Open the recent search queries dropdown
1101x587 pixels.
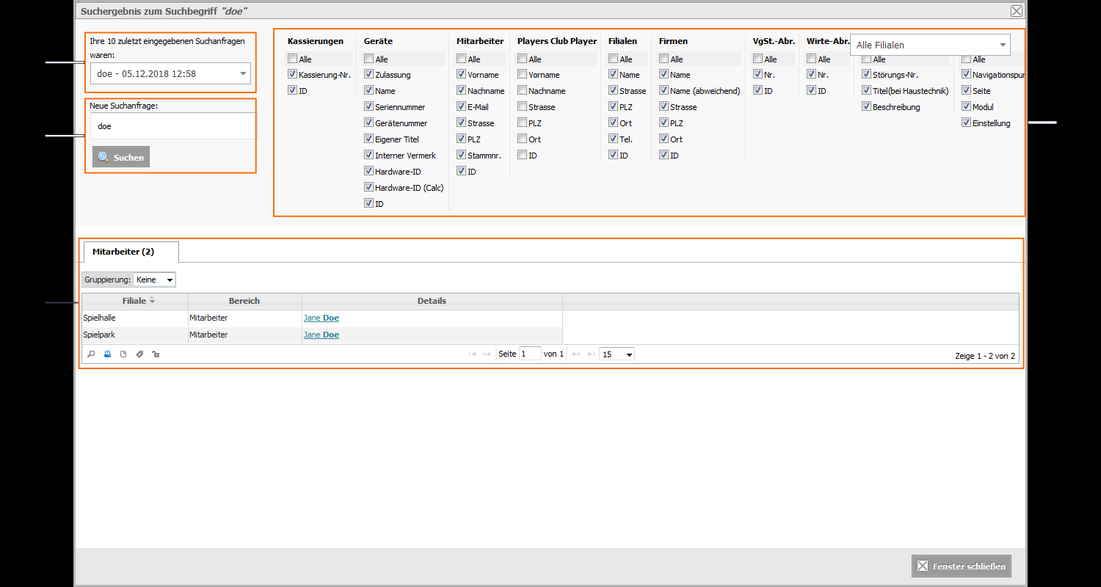[x=170, y=73]
